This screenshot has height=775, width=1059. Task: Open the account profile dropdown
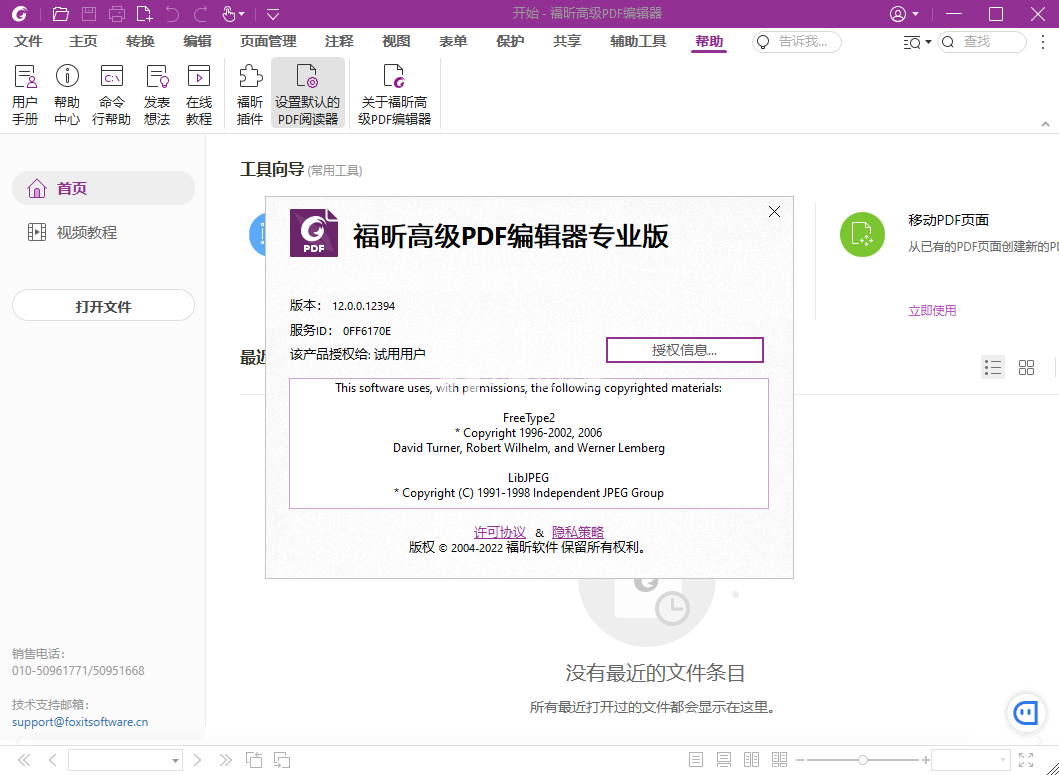(x=904, y=14)
